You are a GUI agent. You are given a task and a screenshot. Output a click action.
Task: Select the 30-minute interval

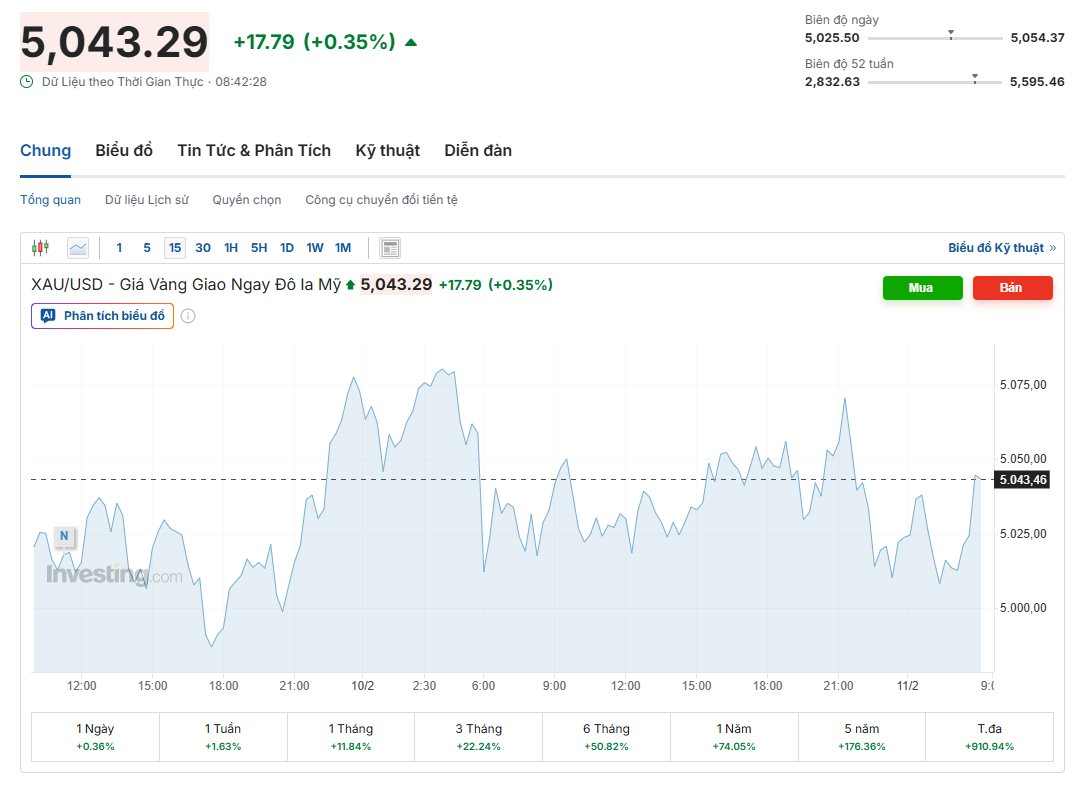[203, 248]
